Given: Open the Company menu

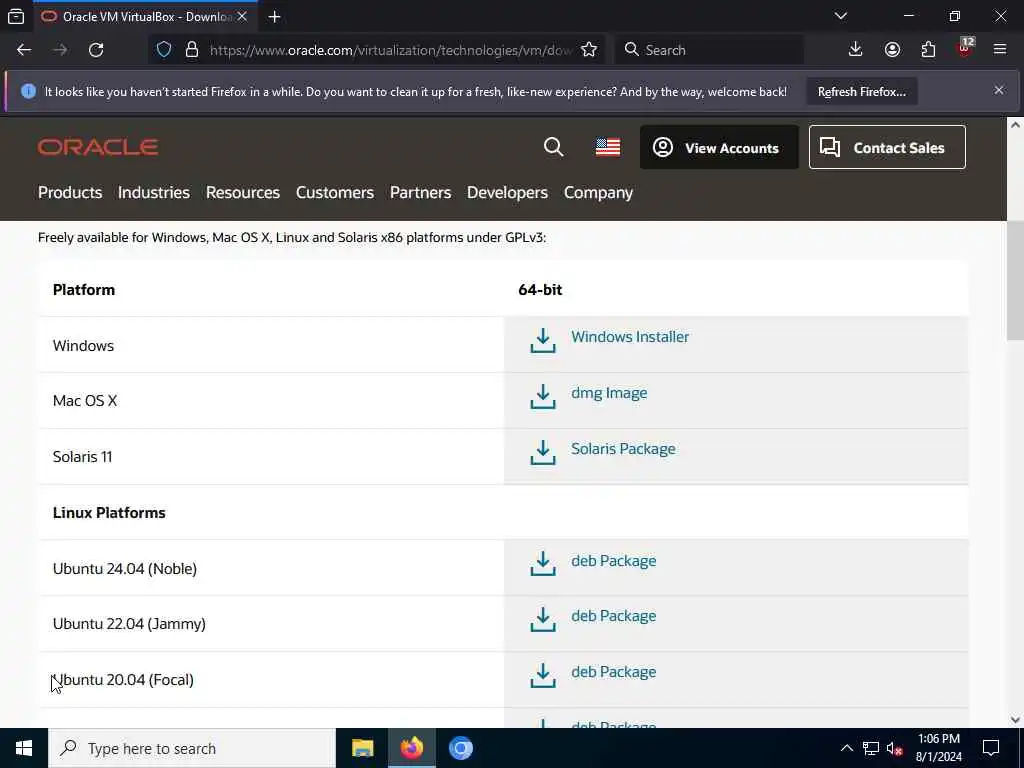Looking at the screenshot, I should click(x=598, y=193).
